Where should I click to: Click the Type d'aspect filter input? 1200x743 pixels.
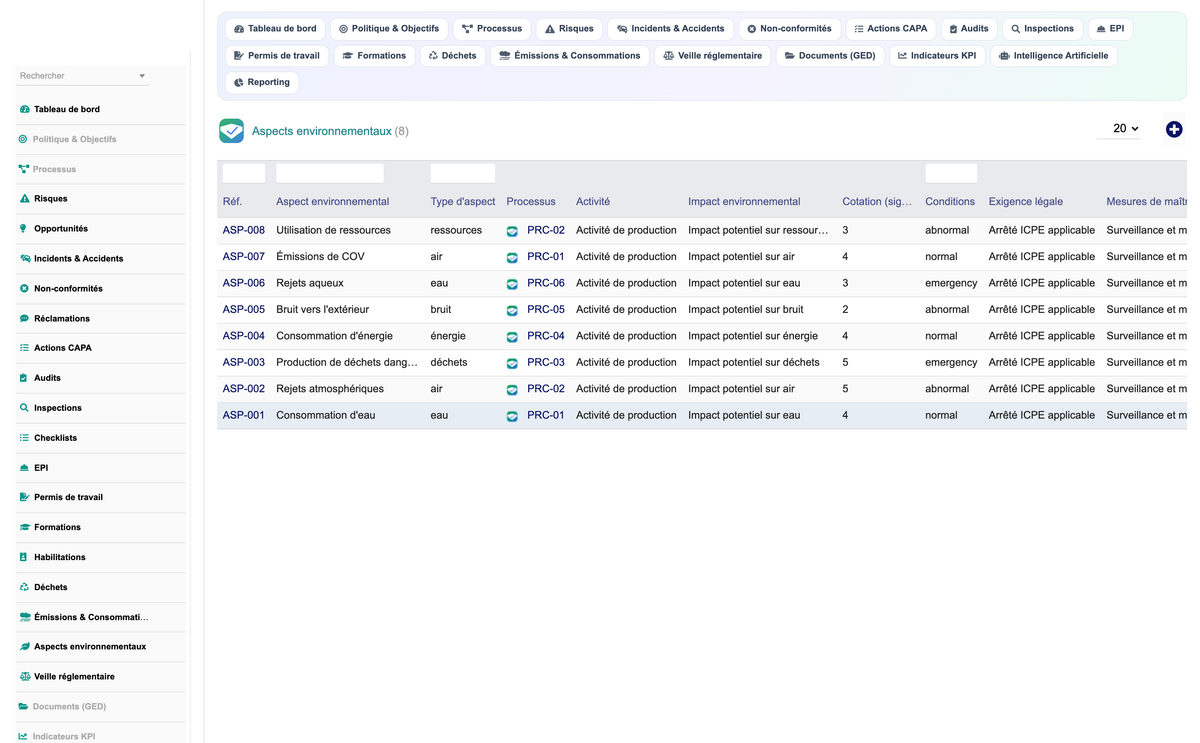463,173
